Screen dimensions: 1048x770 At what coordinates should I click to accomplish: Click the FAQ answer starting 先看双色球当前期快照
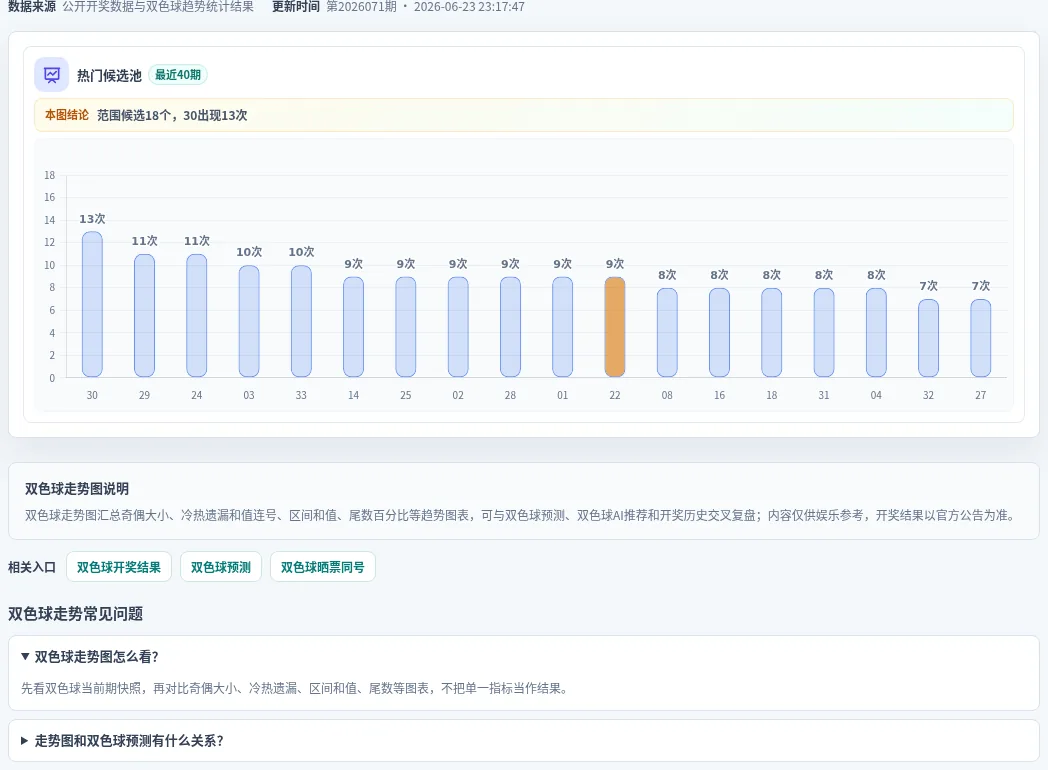tap(295, 688)
